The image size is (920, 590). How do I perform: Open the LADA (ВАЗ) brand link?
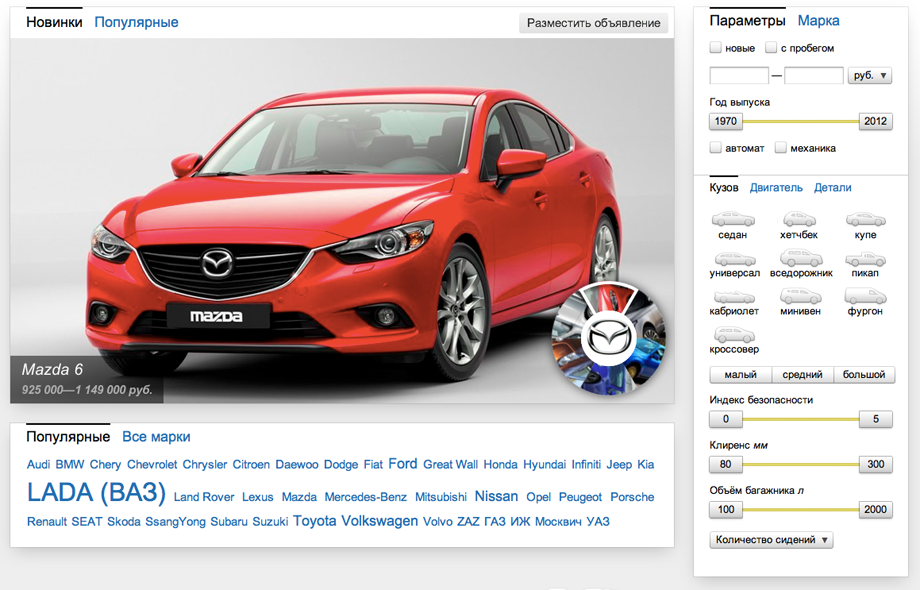pyautogui.click(x=96, y=493)
